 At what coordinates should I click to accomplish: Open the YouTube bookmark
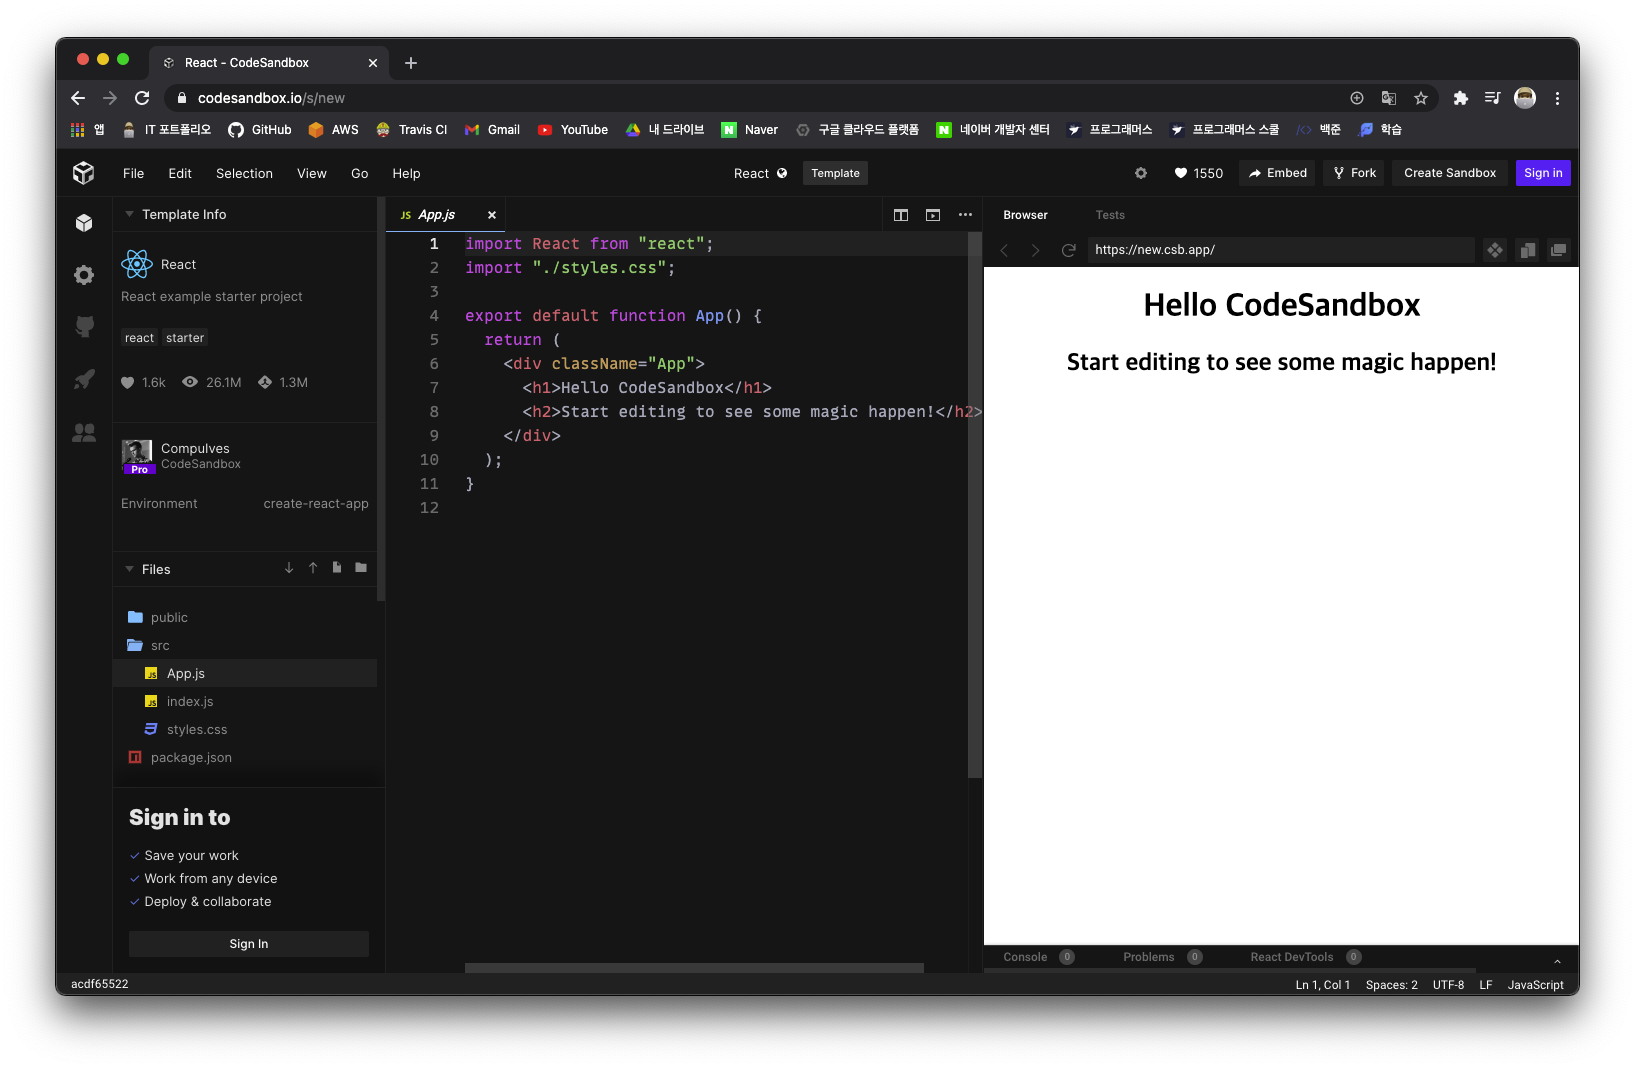573,130
